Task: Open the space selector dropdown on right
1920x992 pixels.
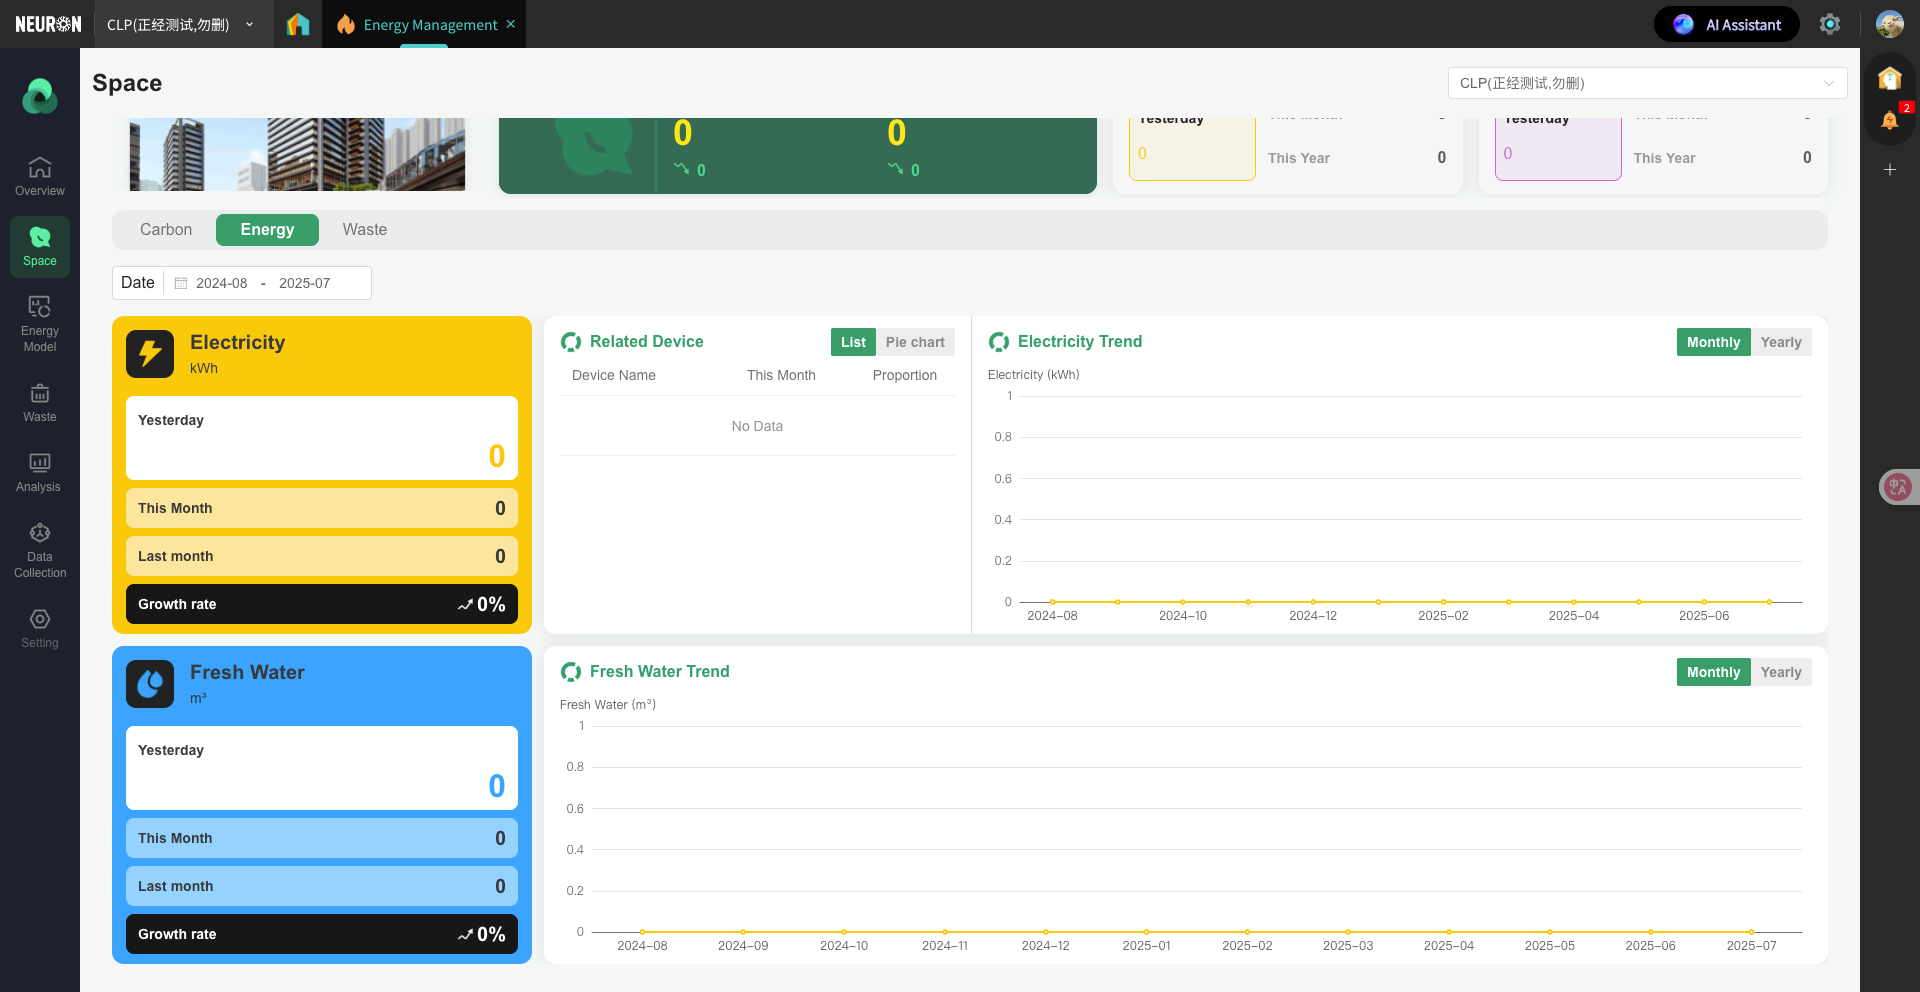Action: tap(1646, 83)
